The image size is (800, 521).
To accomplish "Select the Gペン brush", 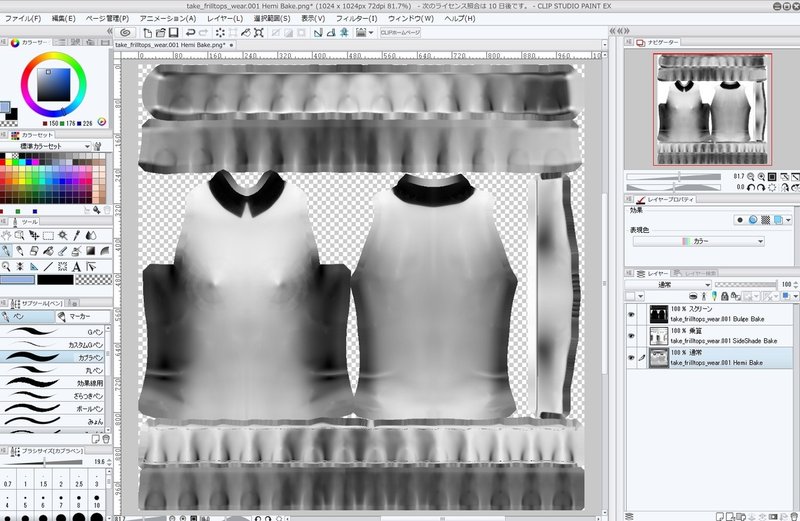I will tap(53, 332).
